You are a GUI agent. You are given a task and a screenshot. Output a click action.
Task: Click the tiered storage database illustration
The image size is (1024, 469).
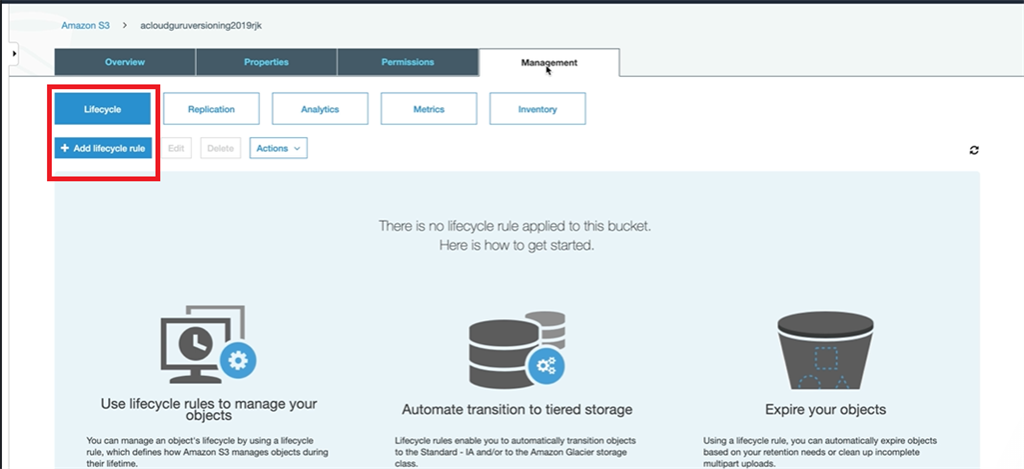517,350
